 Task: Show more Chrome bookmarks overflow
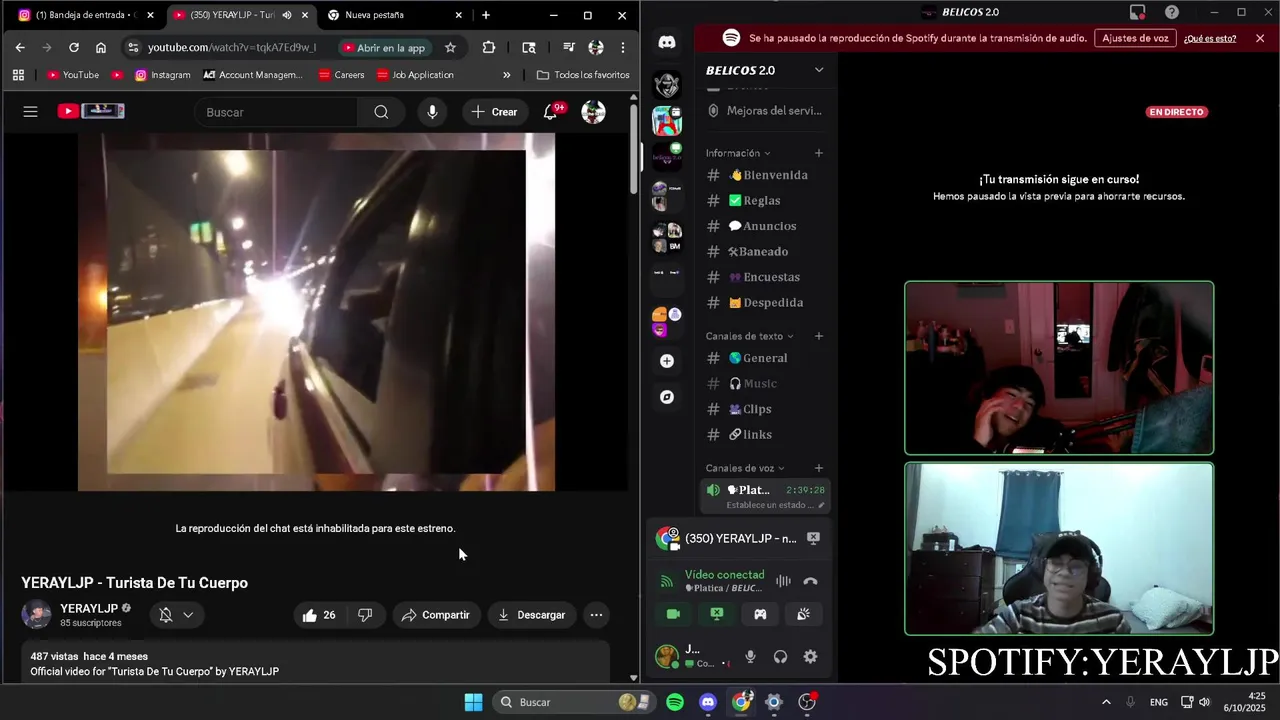pos(506,75)
